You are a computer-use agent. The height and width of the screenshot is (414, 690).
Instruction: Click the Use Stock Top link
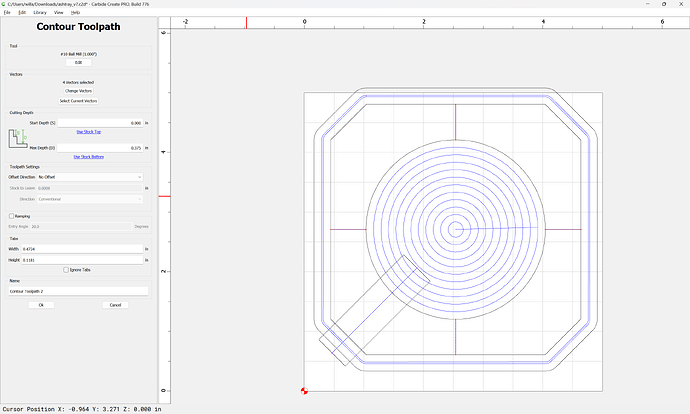tap(88, 132)
